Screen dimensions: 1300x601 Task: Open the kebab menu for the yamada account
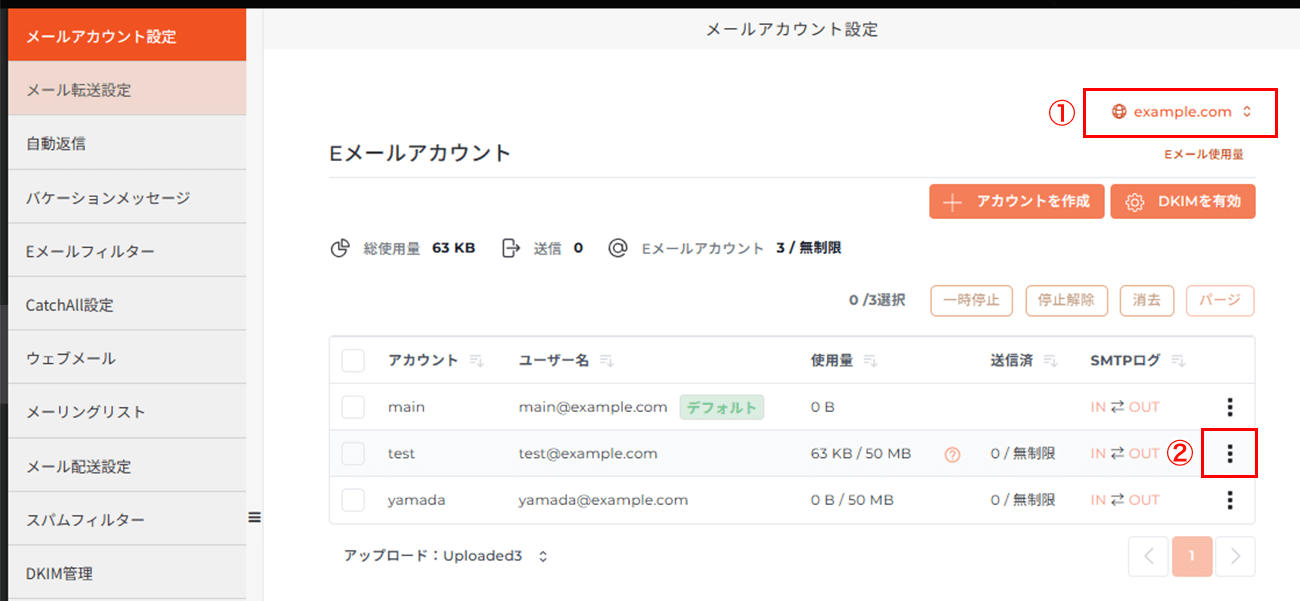coord(1229,500)
